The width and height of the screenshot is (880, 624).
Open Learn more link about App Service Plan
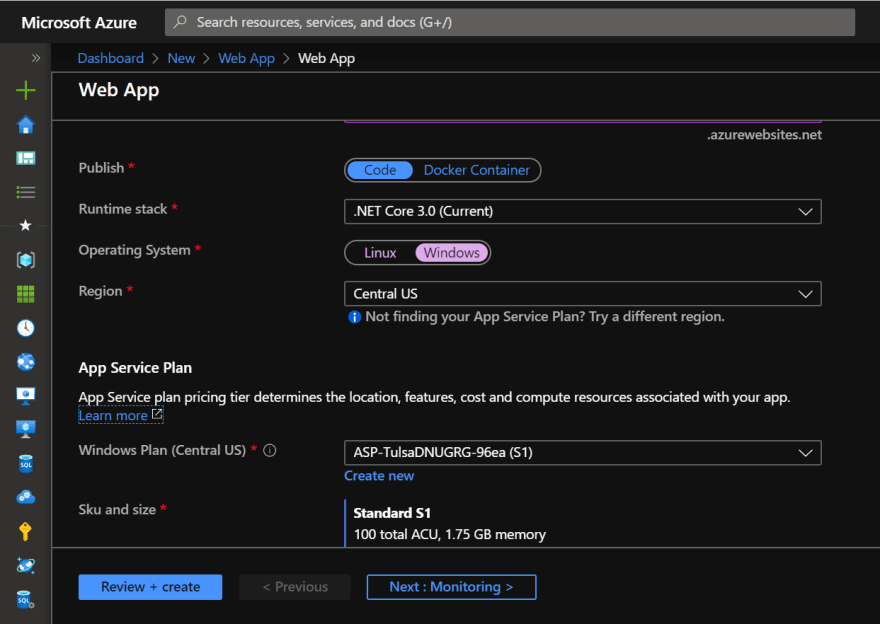tap(113, 416)
